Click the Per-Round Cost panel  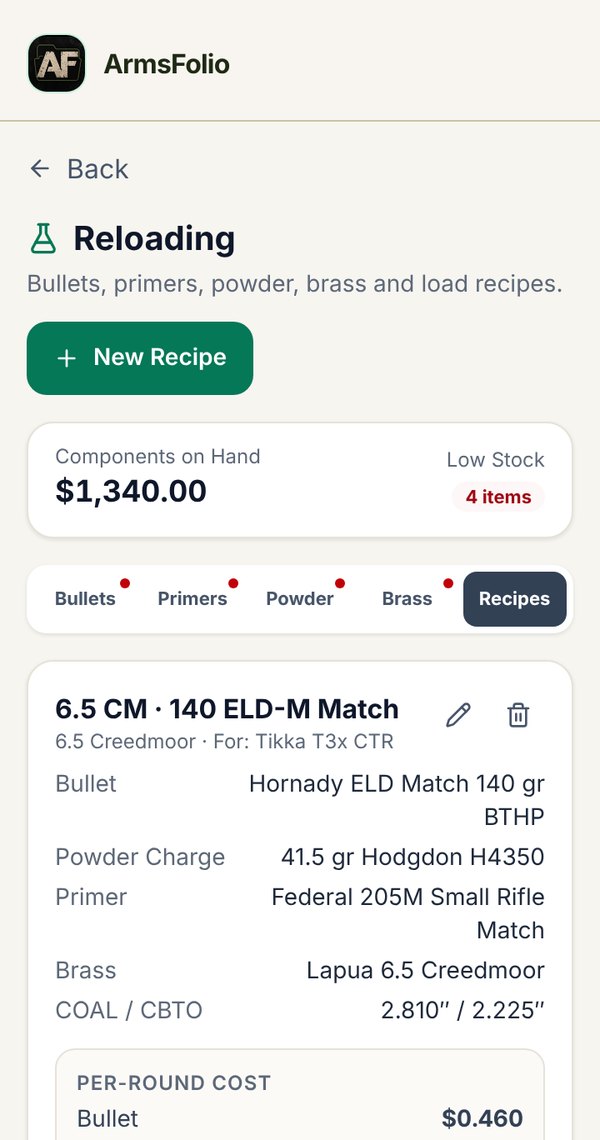tap(300, 1094)
